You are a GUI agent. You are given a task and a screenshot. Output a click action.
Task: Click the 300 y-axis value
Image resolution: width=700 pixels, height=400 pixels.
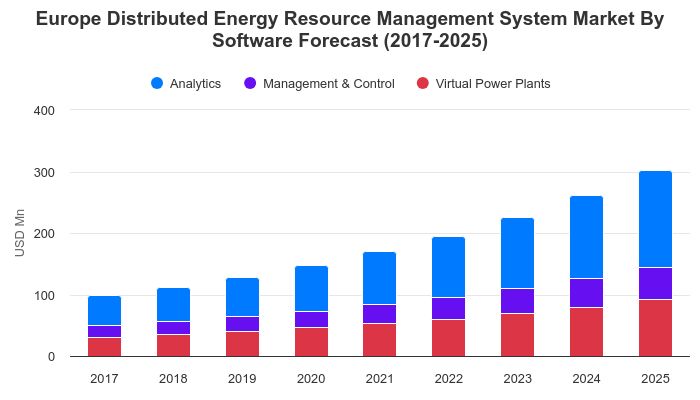click(44, 172)
